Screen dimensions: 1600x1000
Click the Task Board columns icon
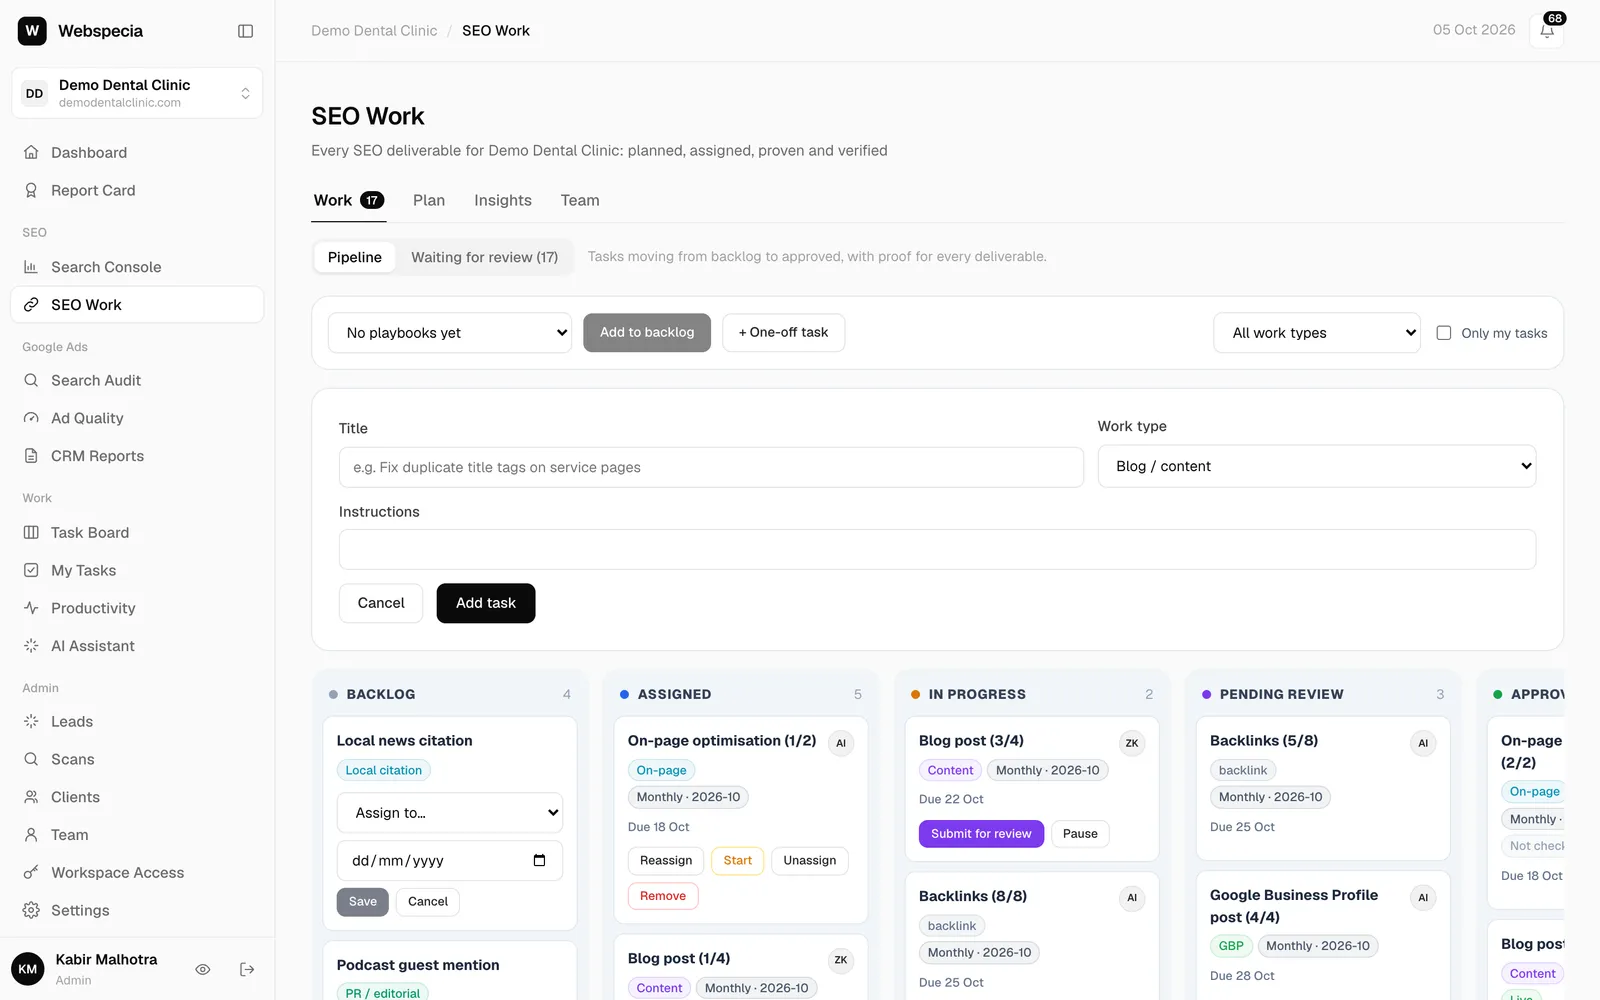(31, 533)
